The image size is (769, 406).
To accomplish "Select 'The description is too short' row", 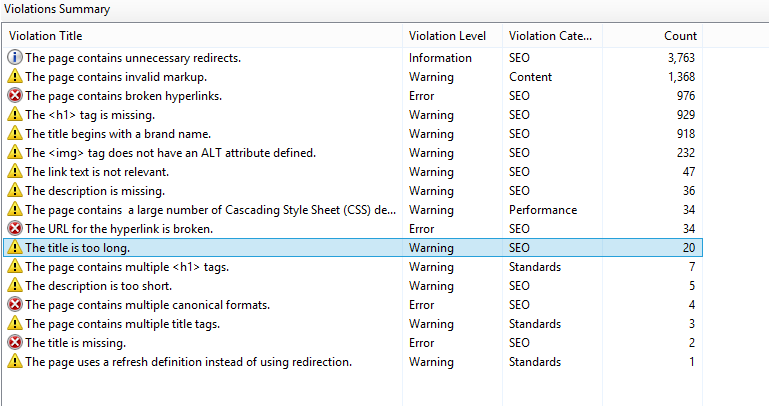I will [353, 286].
